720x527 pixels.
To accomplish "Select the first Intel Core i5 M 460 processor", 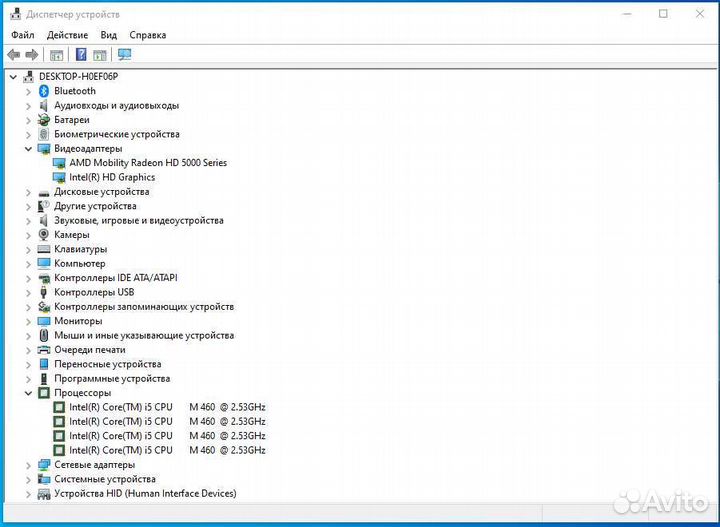I will point(167,407).
